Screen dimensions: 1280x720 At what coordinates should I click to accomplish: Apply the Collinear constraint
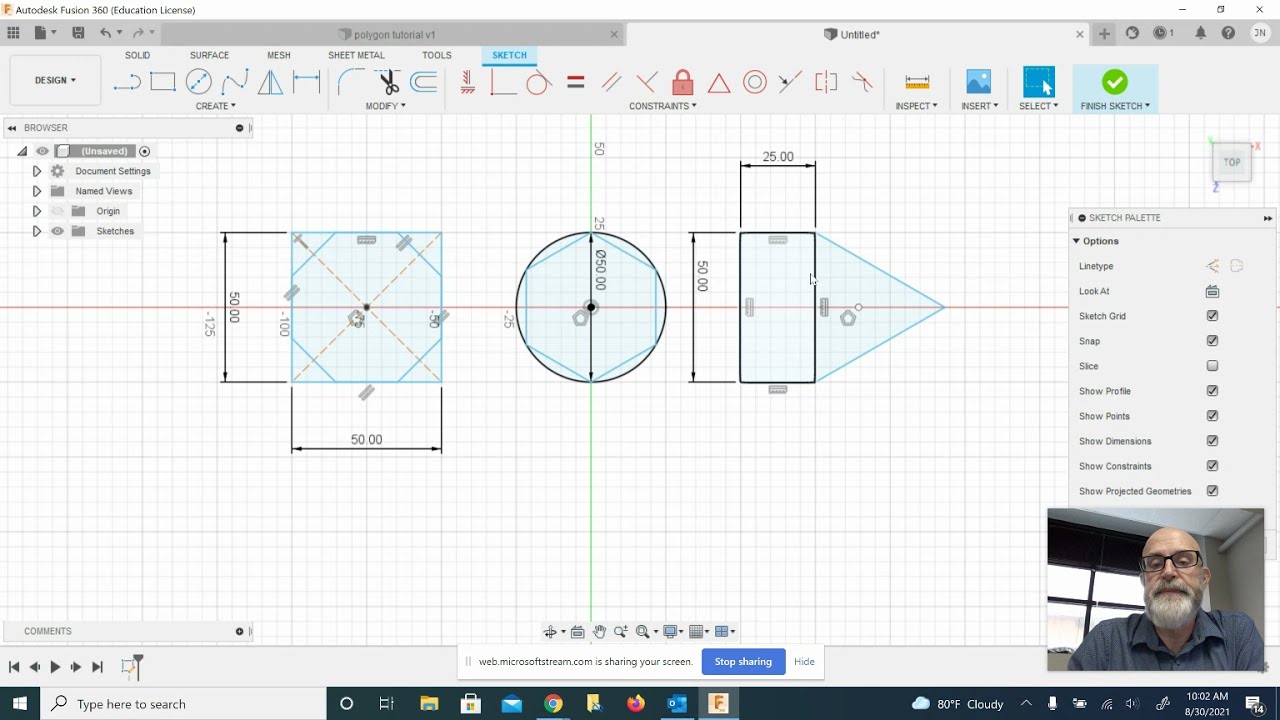[790, 82]
